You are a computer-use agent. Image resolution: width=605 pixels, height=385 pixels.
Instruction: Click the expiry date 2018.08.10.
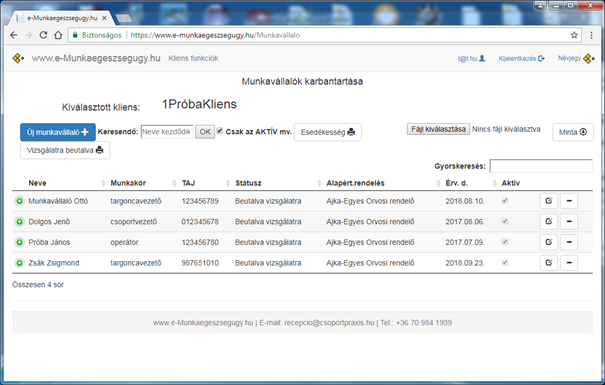point(465,201)
